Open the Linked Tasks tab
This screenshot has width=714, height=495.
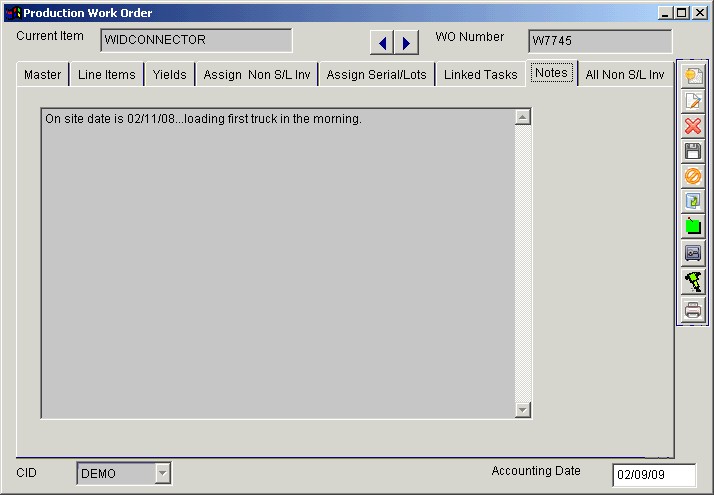coord(480,75)
